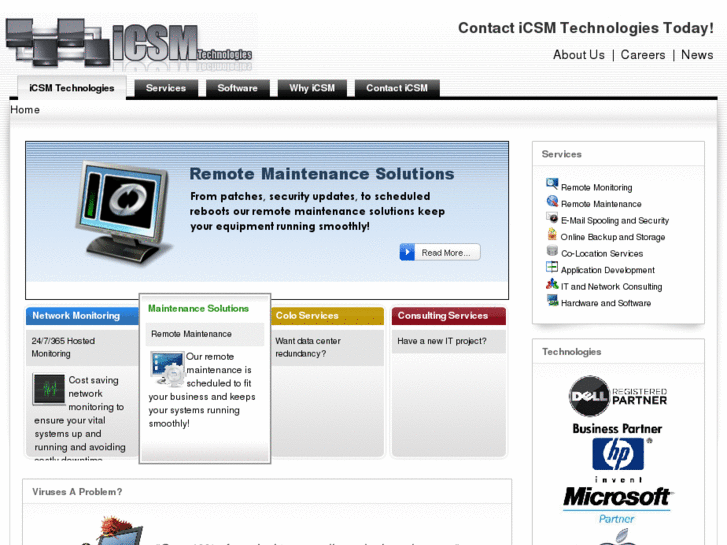Click the Hardware and Software icon

552,300
